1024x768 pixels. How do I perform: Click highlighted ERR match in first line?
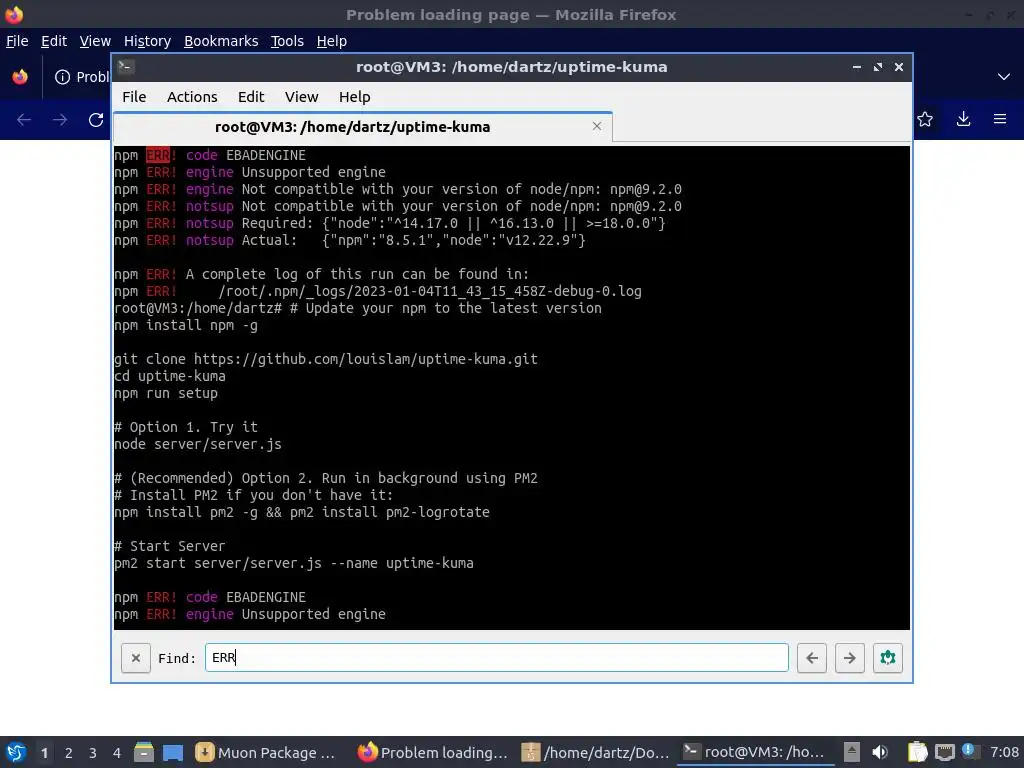(x=157, y=155)
